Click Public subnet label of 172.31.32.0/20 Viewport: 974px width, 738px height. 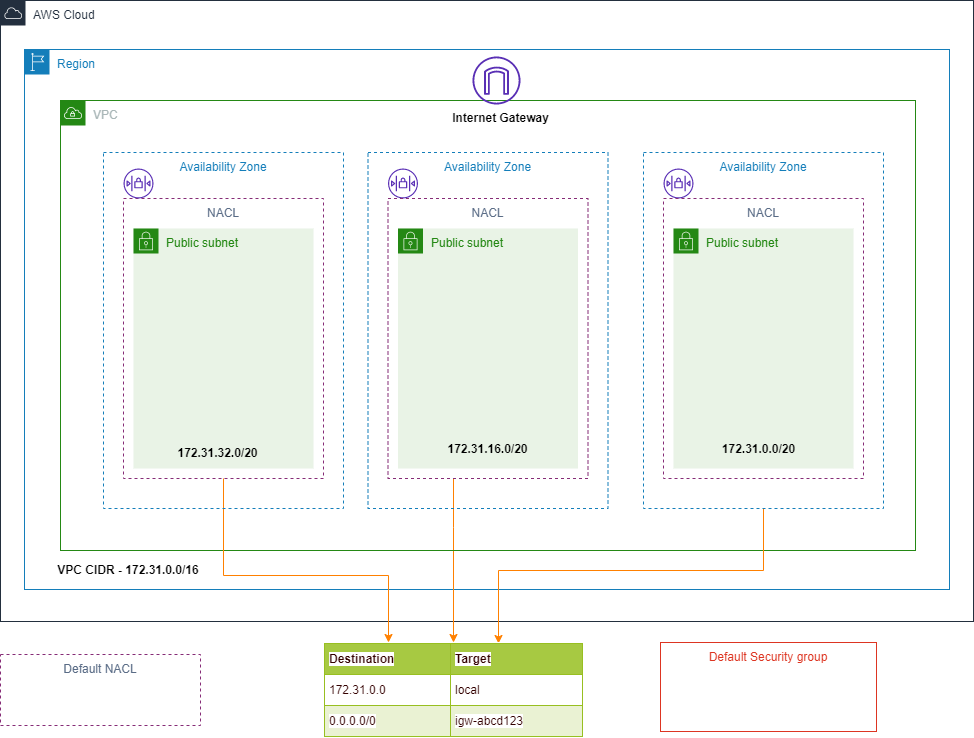coord(202,243)
